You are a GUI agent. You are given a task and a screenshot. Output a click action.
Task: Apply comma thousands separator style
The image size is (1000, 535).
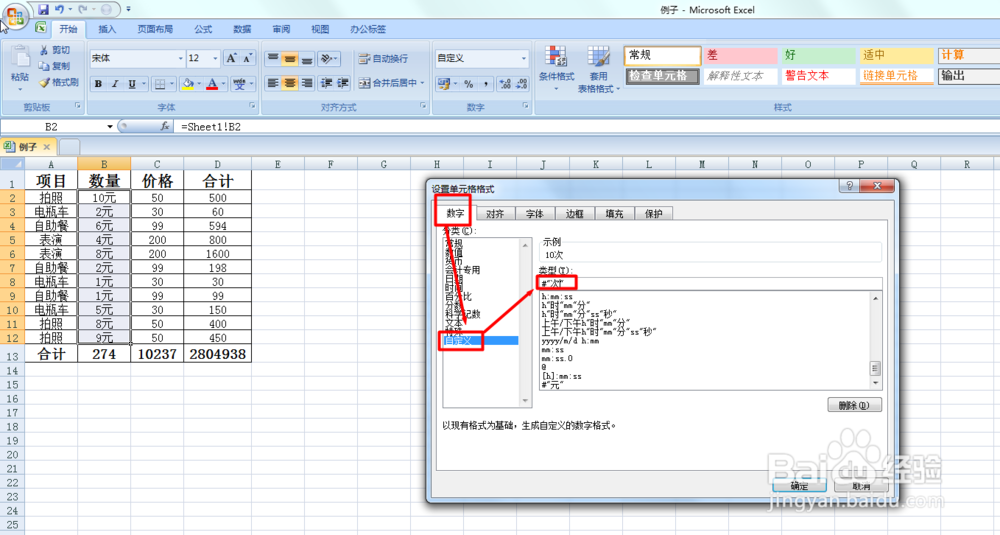(x=485, y=84)
